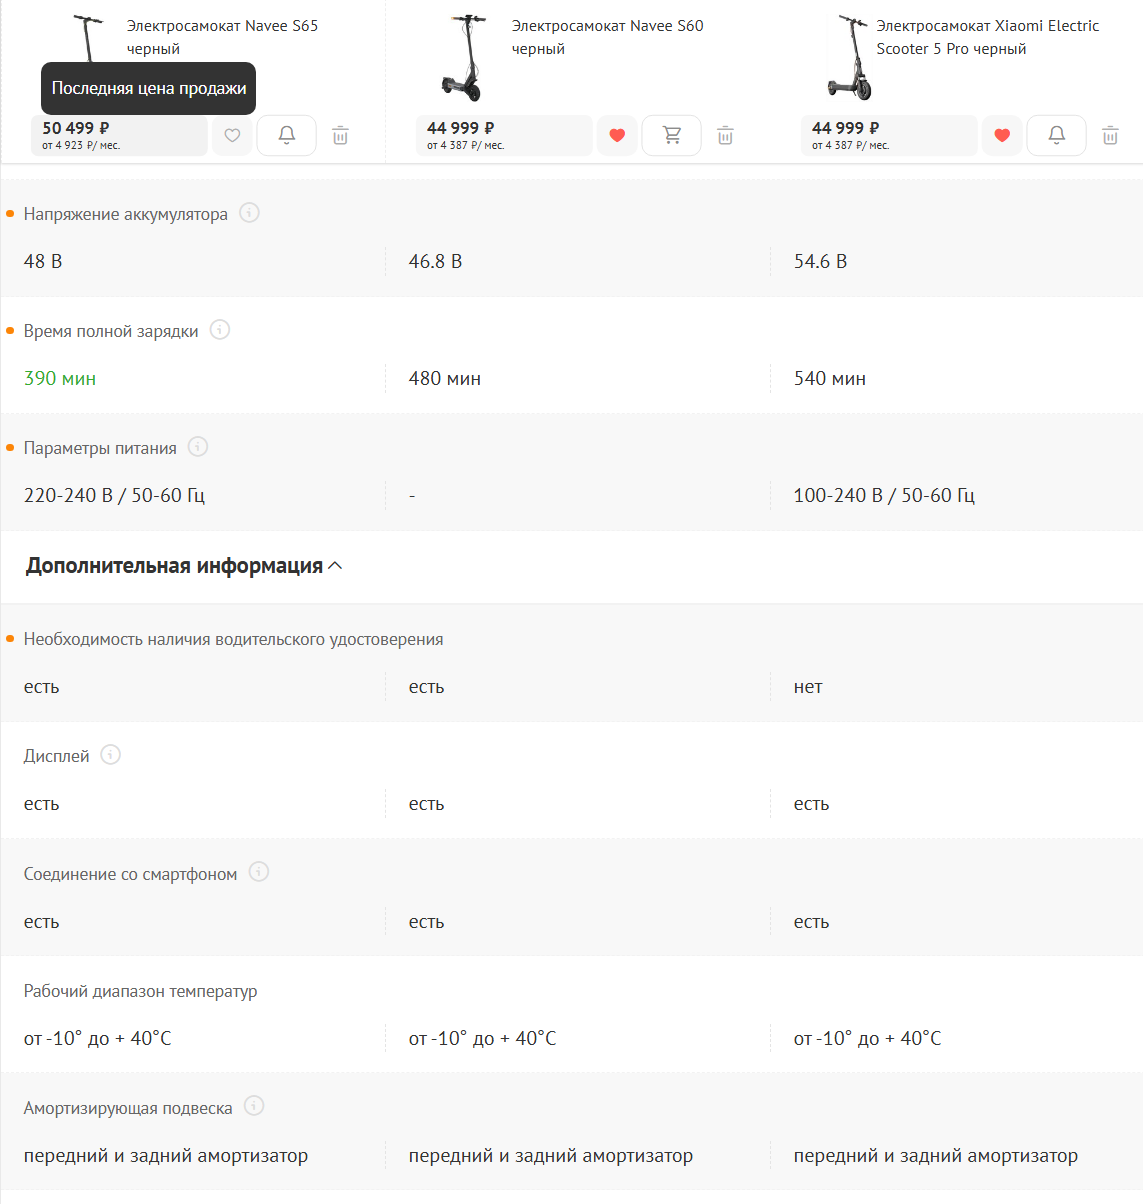
Task: Click bell notify icon for Navee S65
Action: [286, 135]
